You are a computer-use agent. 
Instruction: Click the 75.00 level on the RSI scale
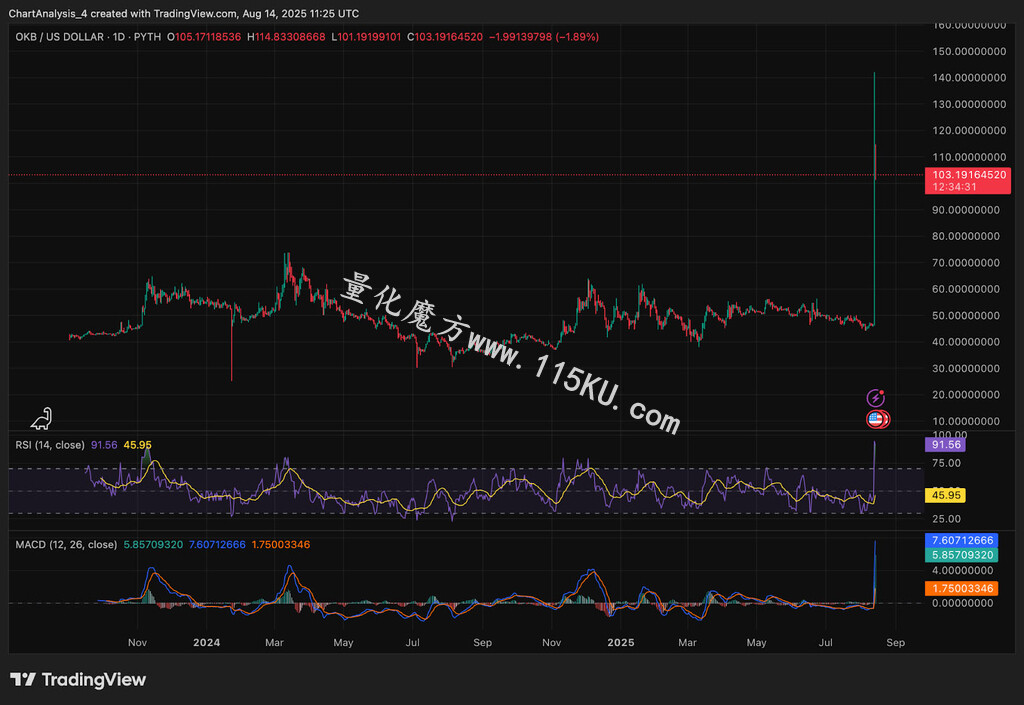(946, 463)
